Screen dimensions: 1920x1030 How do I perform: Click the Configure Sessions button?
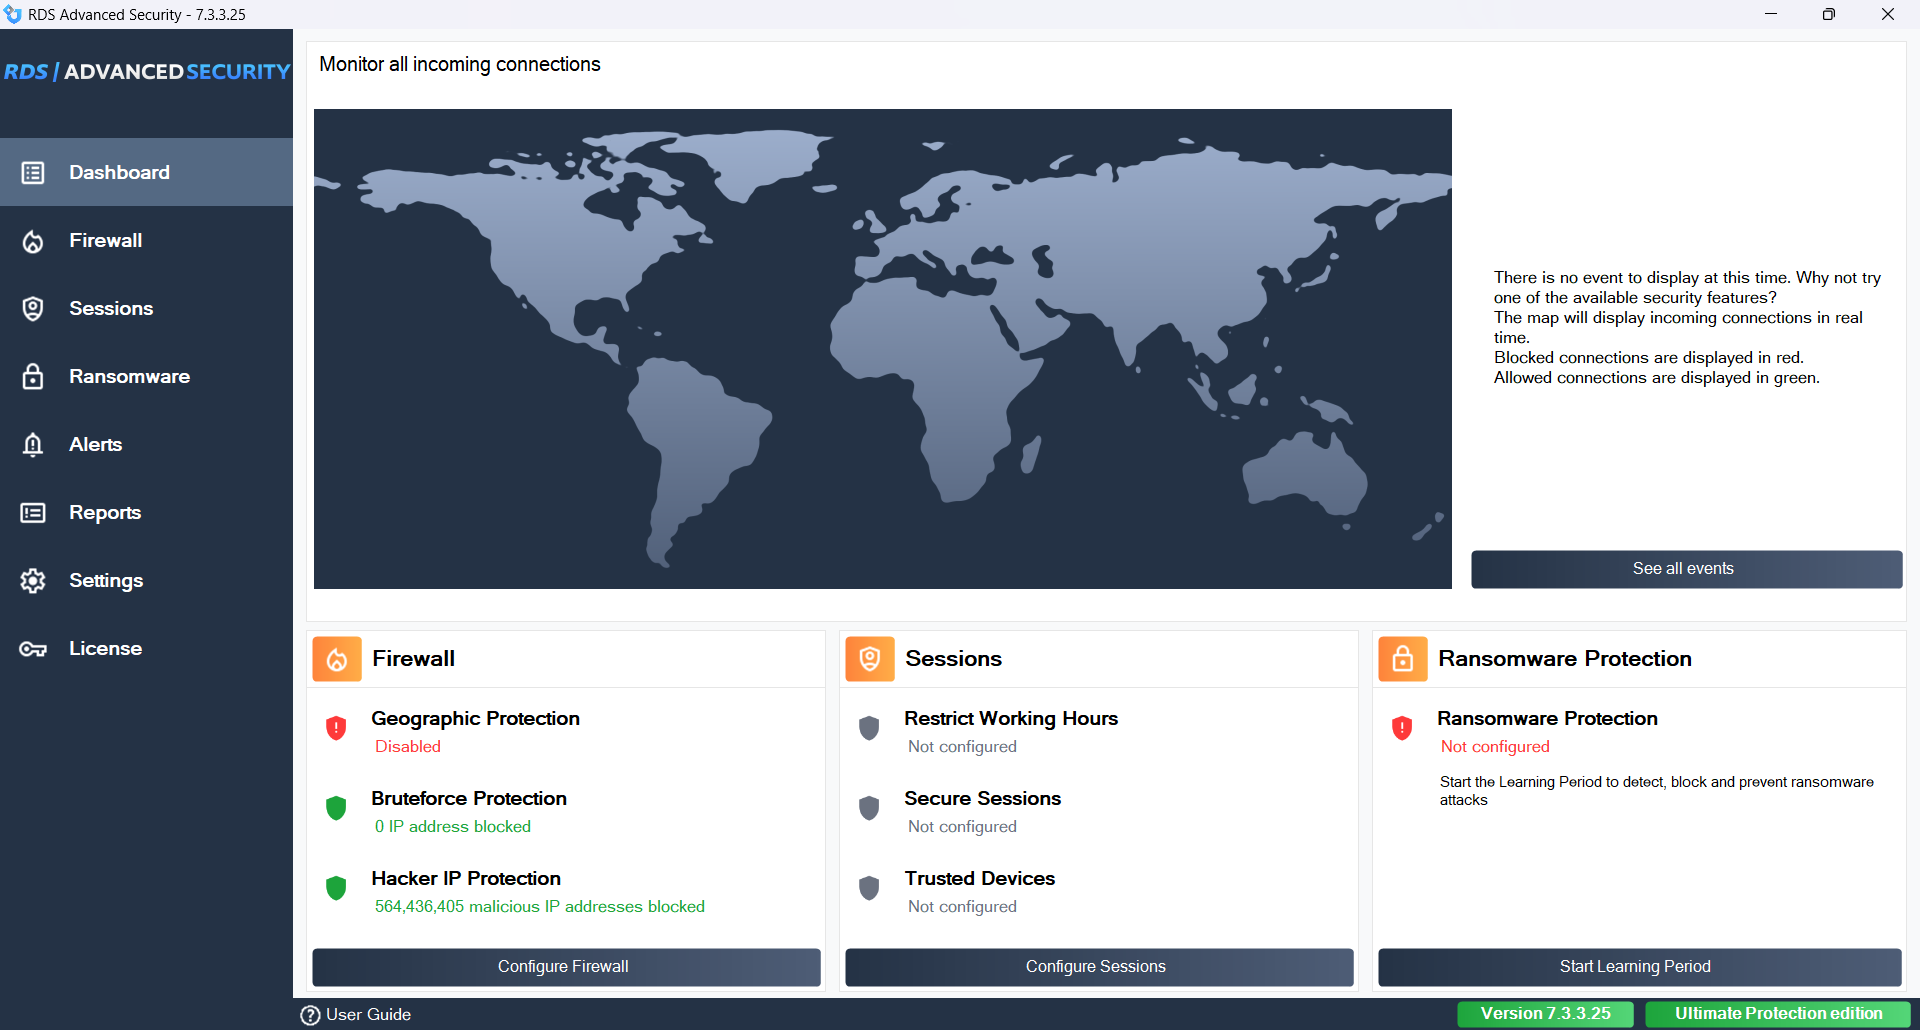click(x=1099, y=967)
